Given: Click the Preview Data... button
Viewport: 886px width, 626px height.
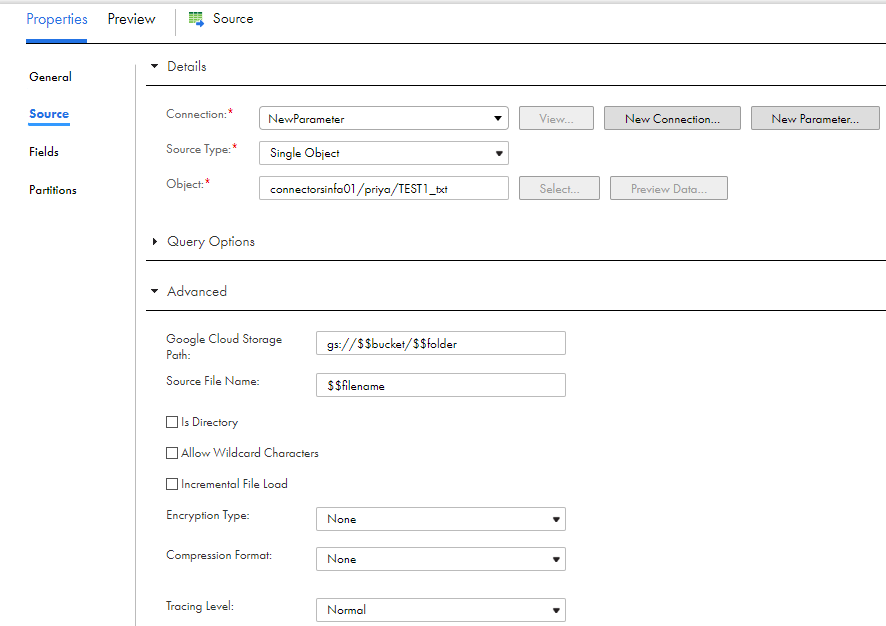Looking at the screenshot, I should 669,189.
